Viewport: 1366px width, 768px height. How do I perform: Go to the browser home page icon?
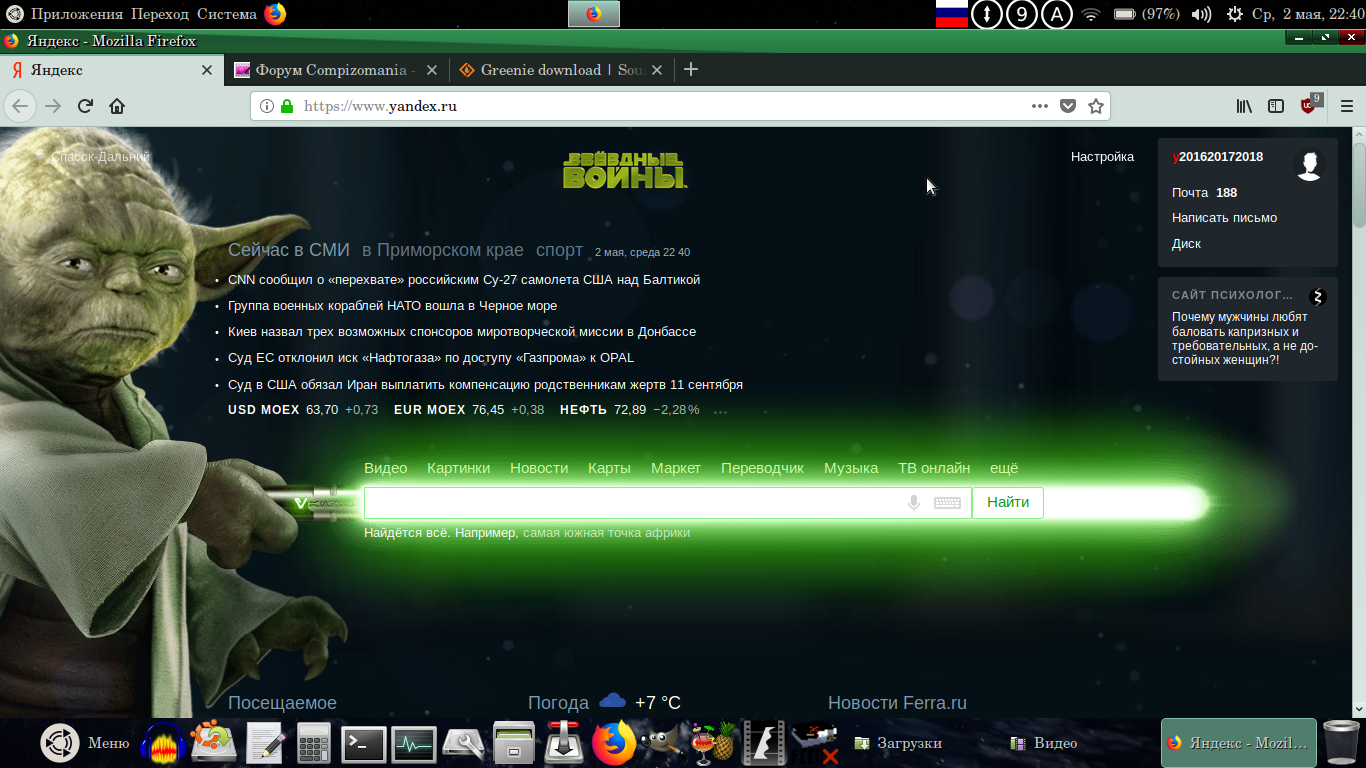(x=117, y=106)
